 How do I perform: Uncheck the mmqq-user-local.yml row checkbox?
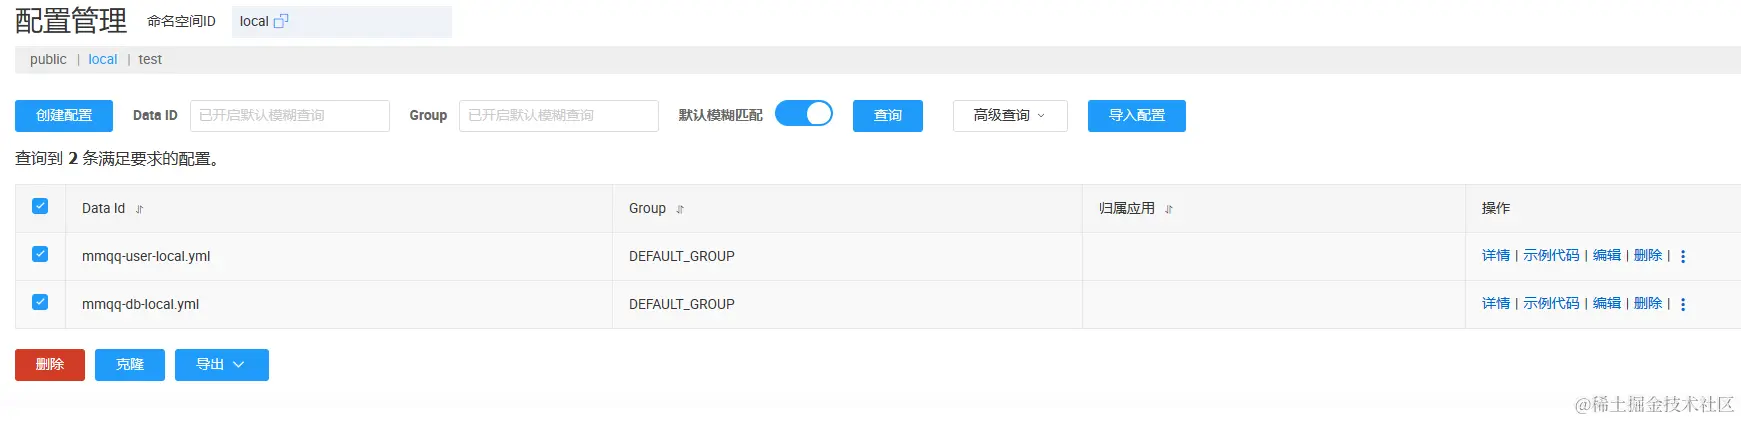pos(40,254)
